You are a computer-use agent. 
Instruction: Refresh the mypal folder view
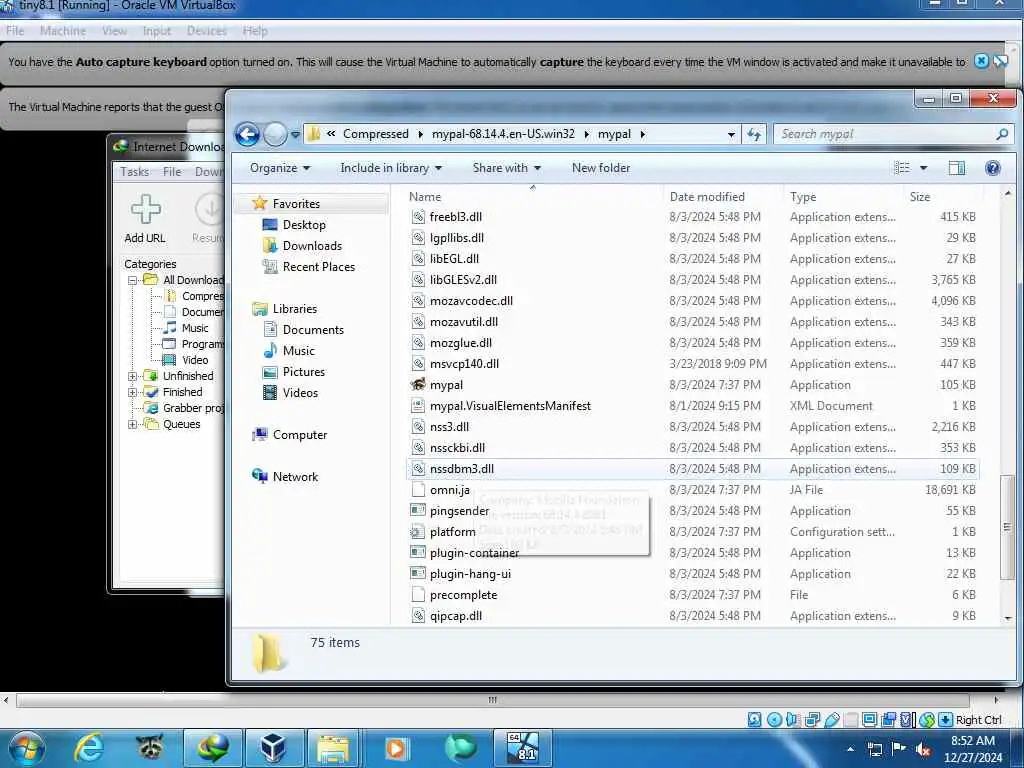(754, 134)
